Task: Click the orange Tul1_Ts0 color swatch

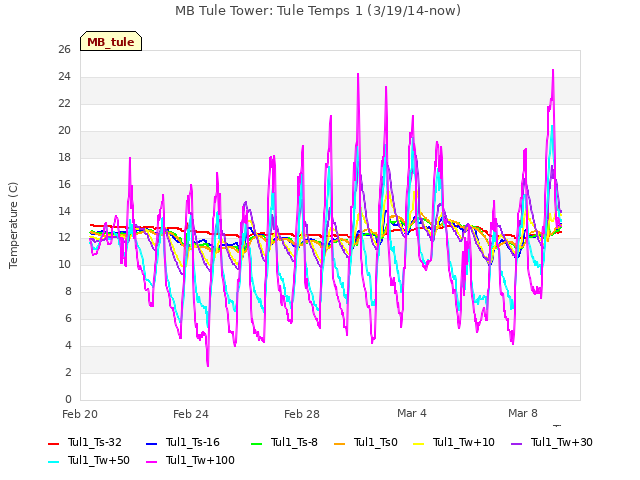Action: (339, 443)
